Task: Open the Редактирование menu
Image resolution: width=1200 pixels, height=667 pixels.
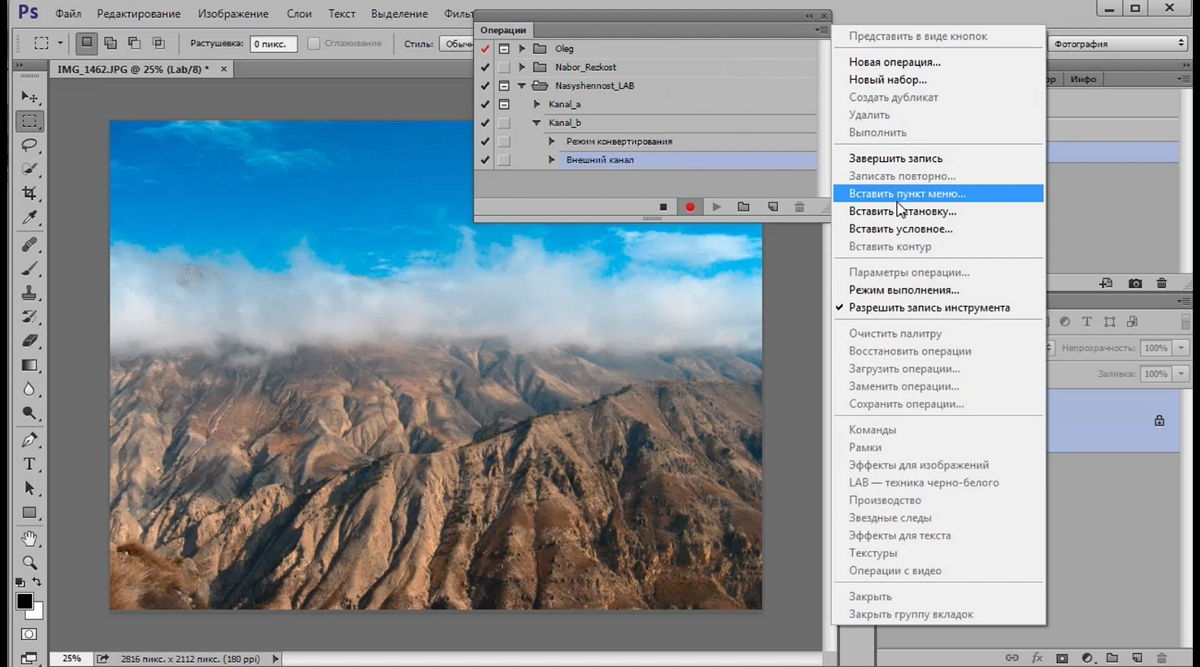Action: [x=139, y=14]
